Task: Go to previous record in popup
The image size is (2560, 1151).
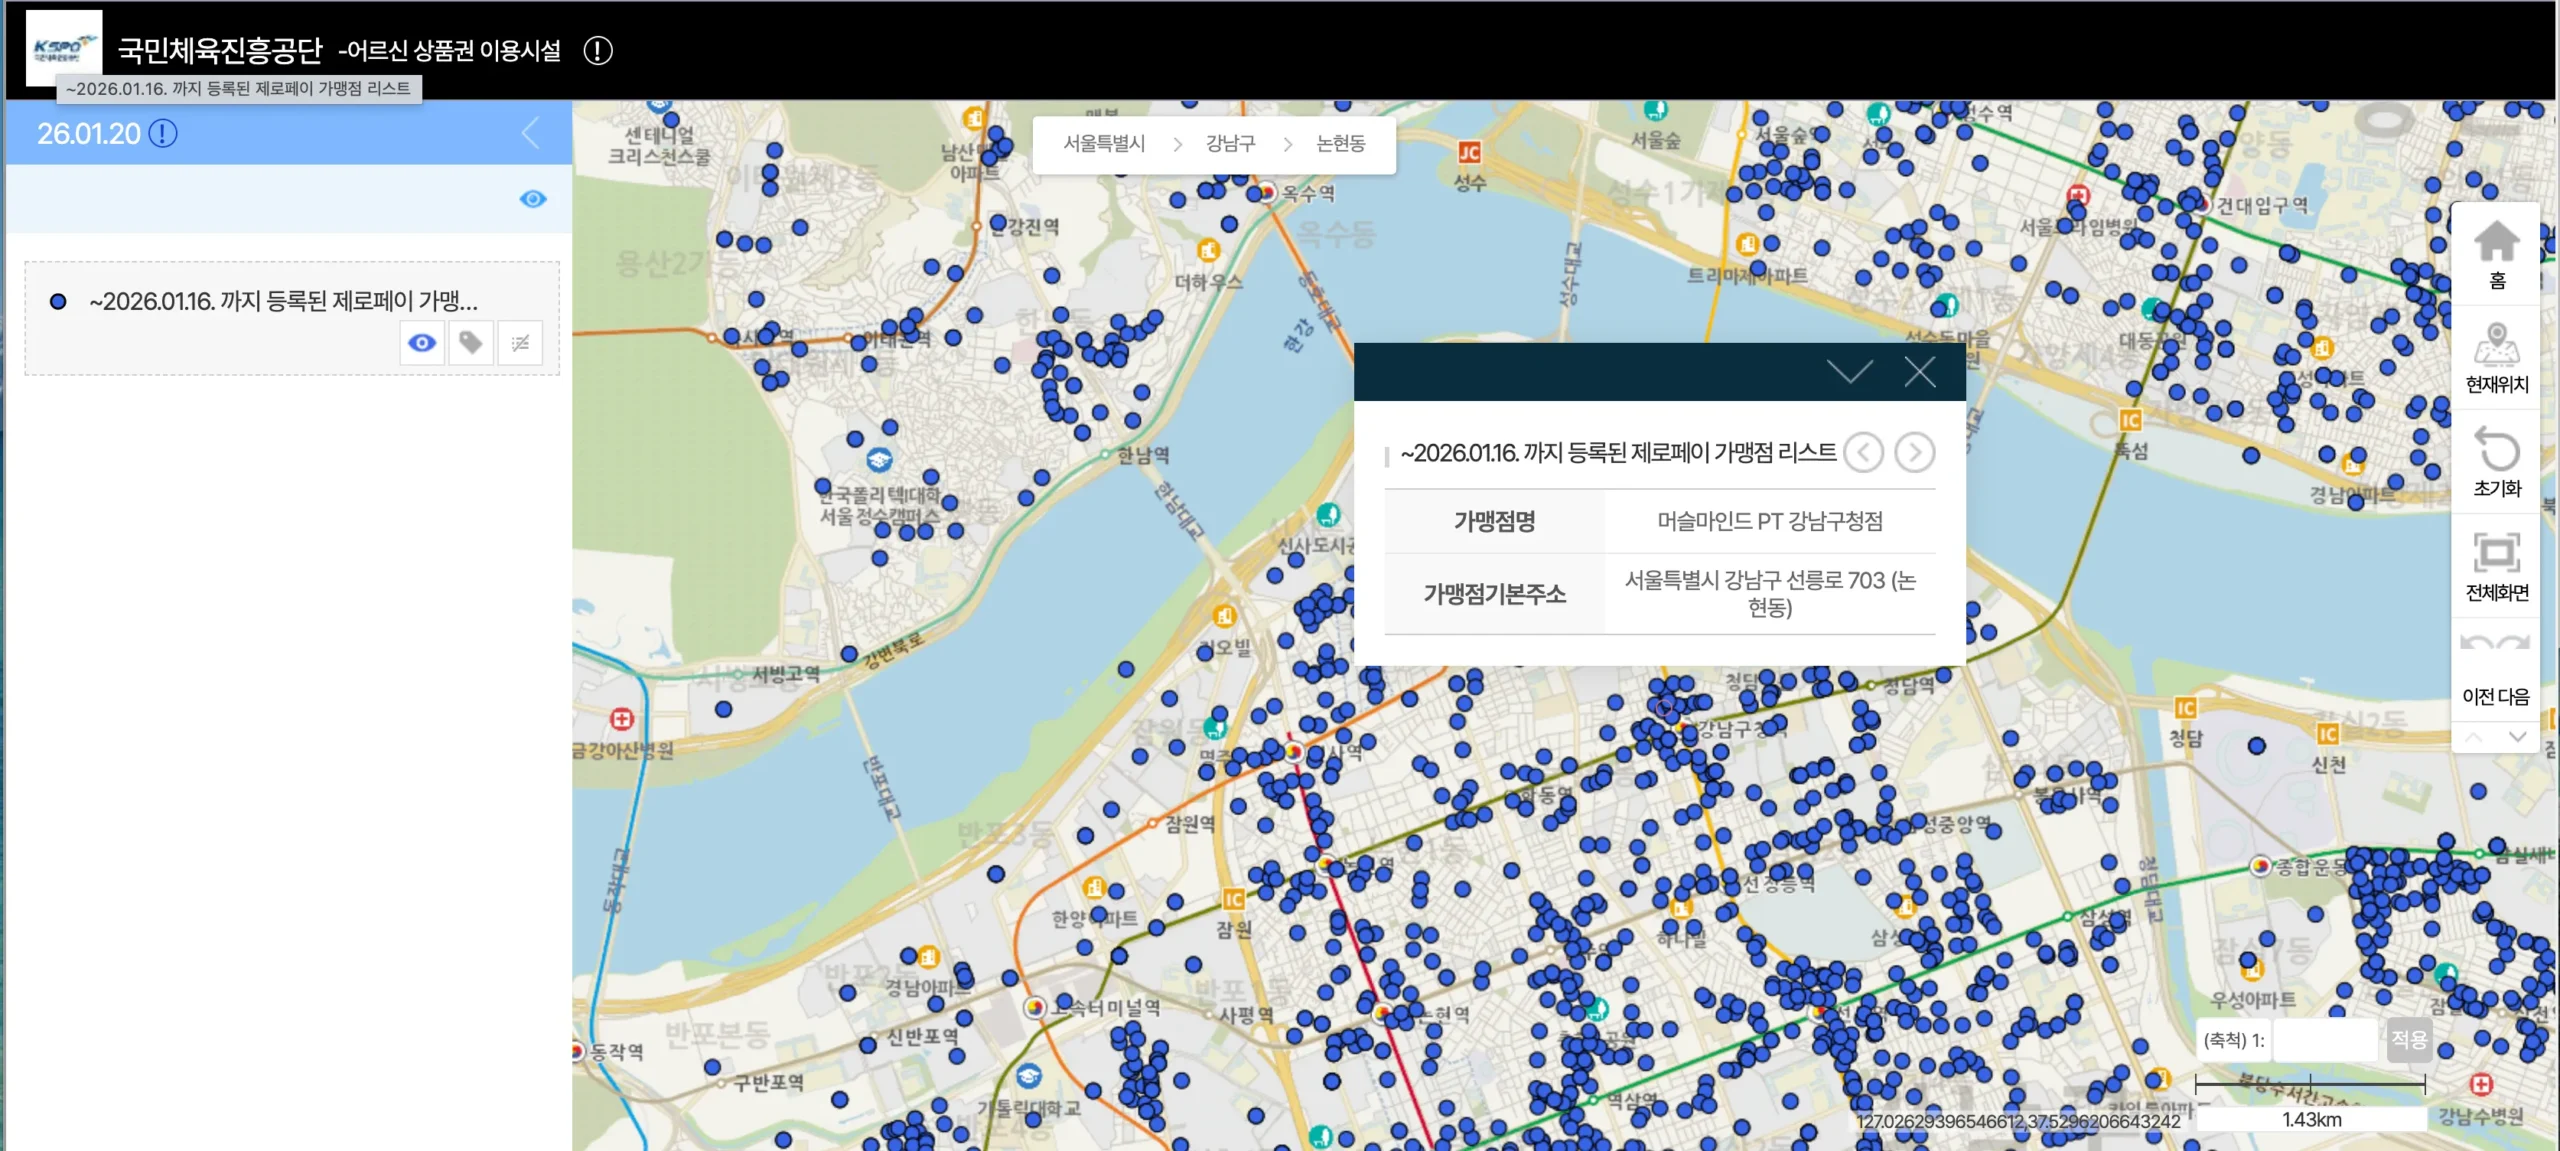Action: click(x=1863, y=453)
